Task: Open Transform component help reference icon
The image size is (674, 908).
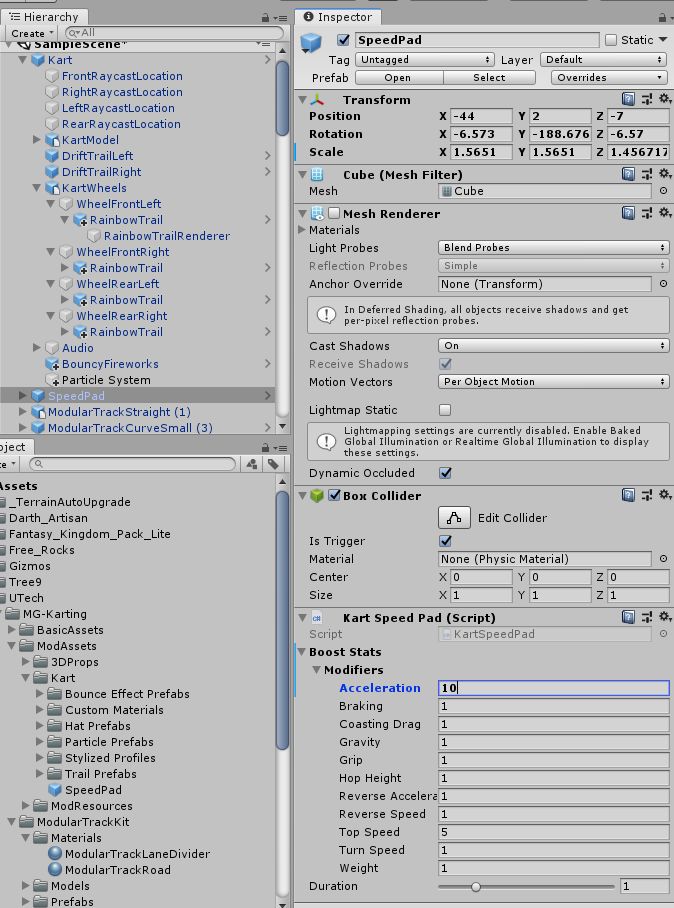Action: point(628,100)
